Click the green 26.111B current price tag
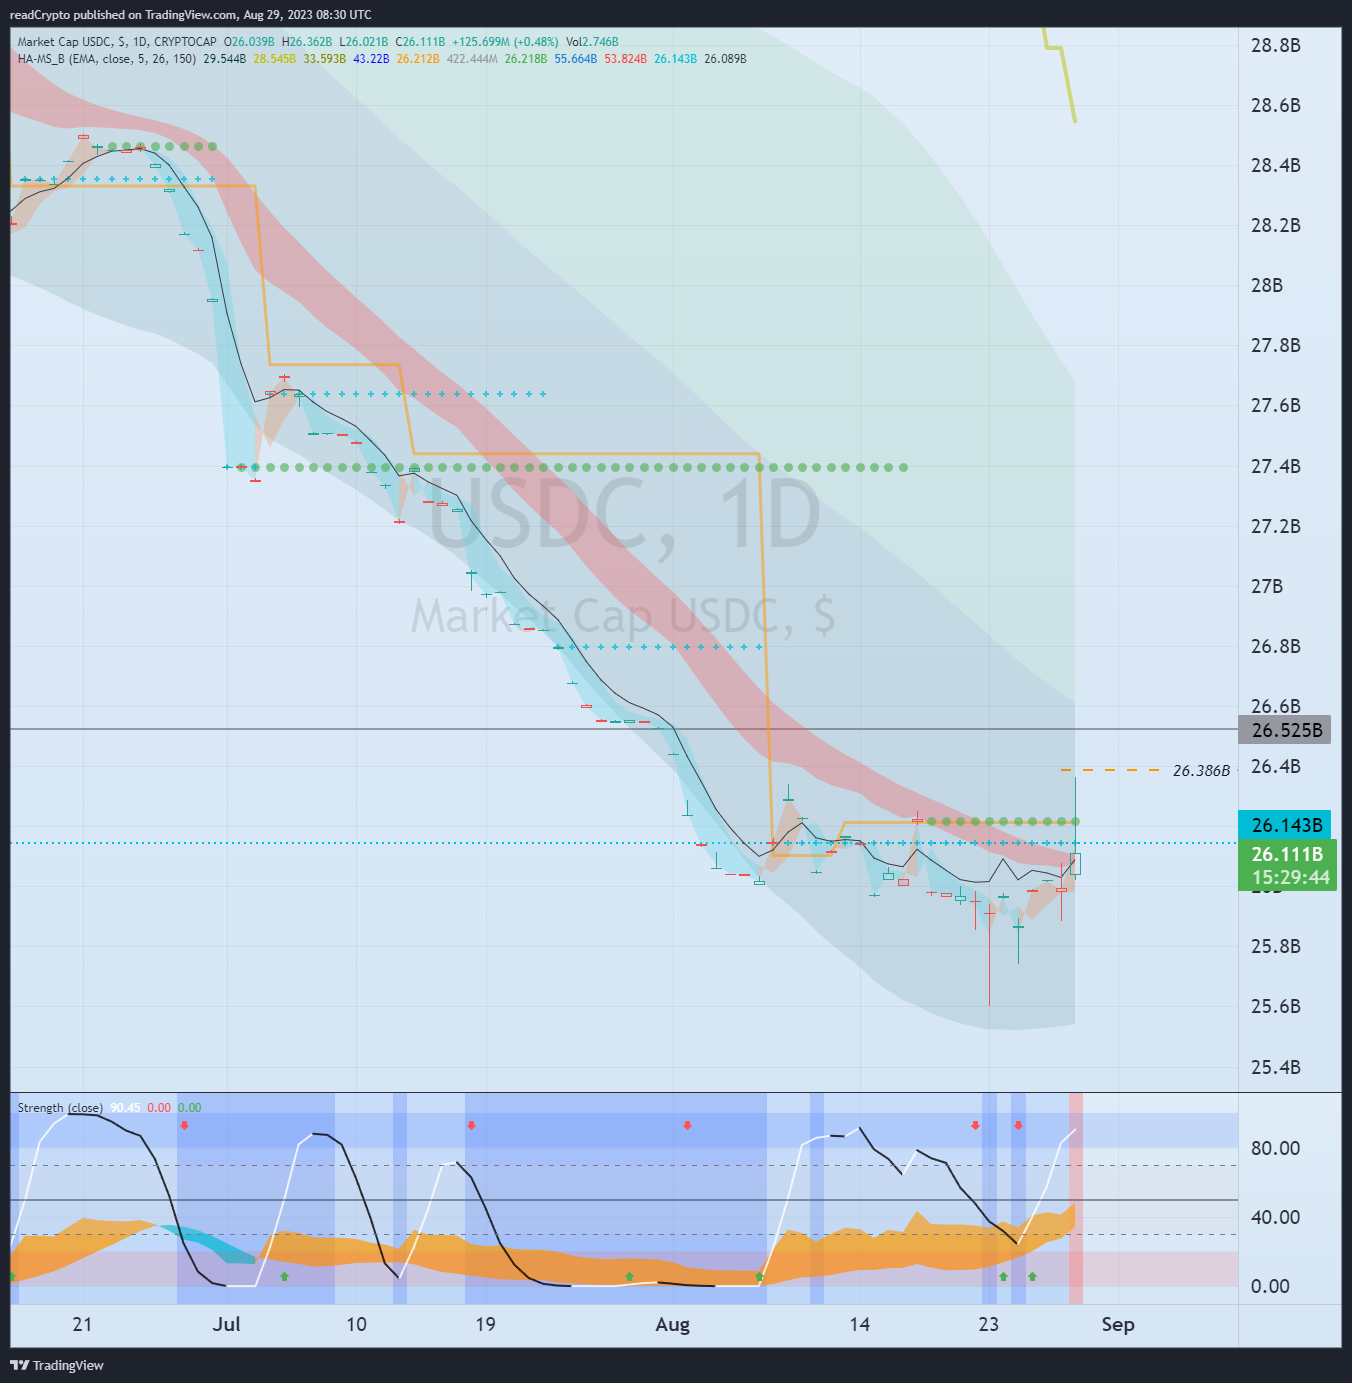 click(x=1287, y=854)
